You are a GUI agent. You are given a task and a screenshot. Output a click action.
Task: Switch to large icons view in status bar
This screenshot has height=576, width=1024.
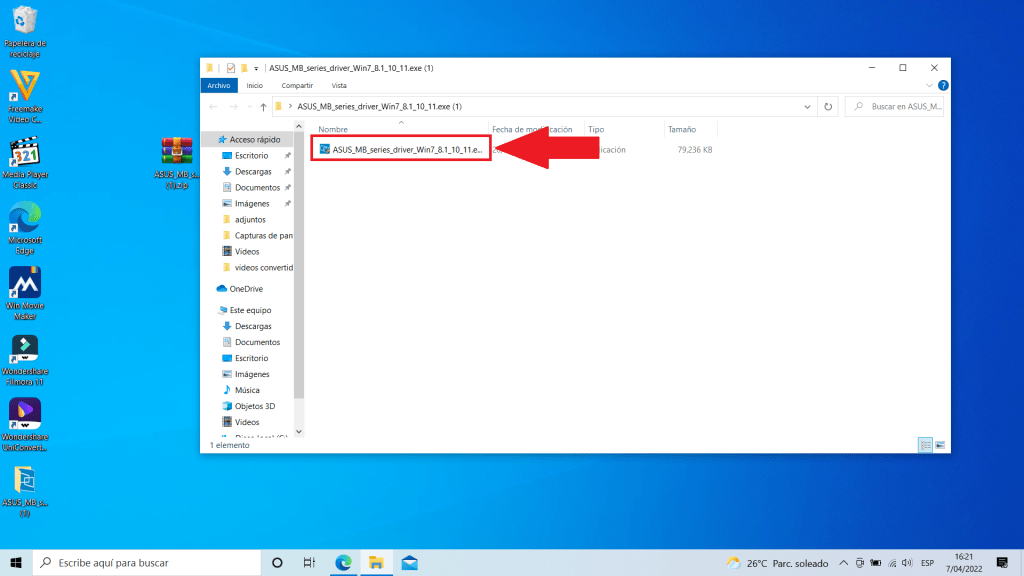point(941,445)
